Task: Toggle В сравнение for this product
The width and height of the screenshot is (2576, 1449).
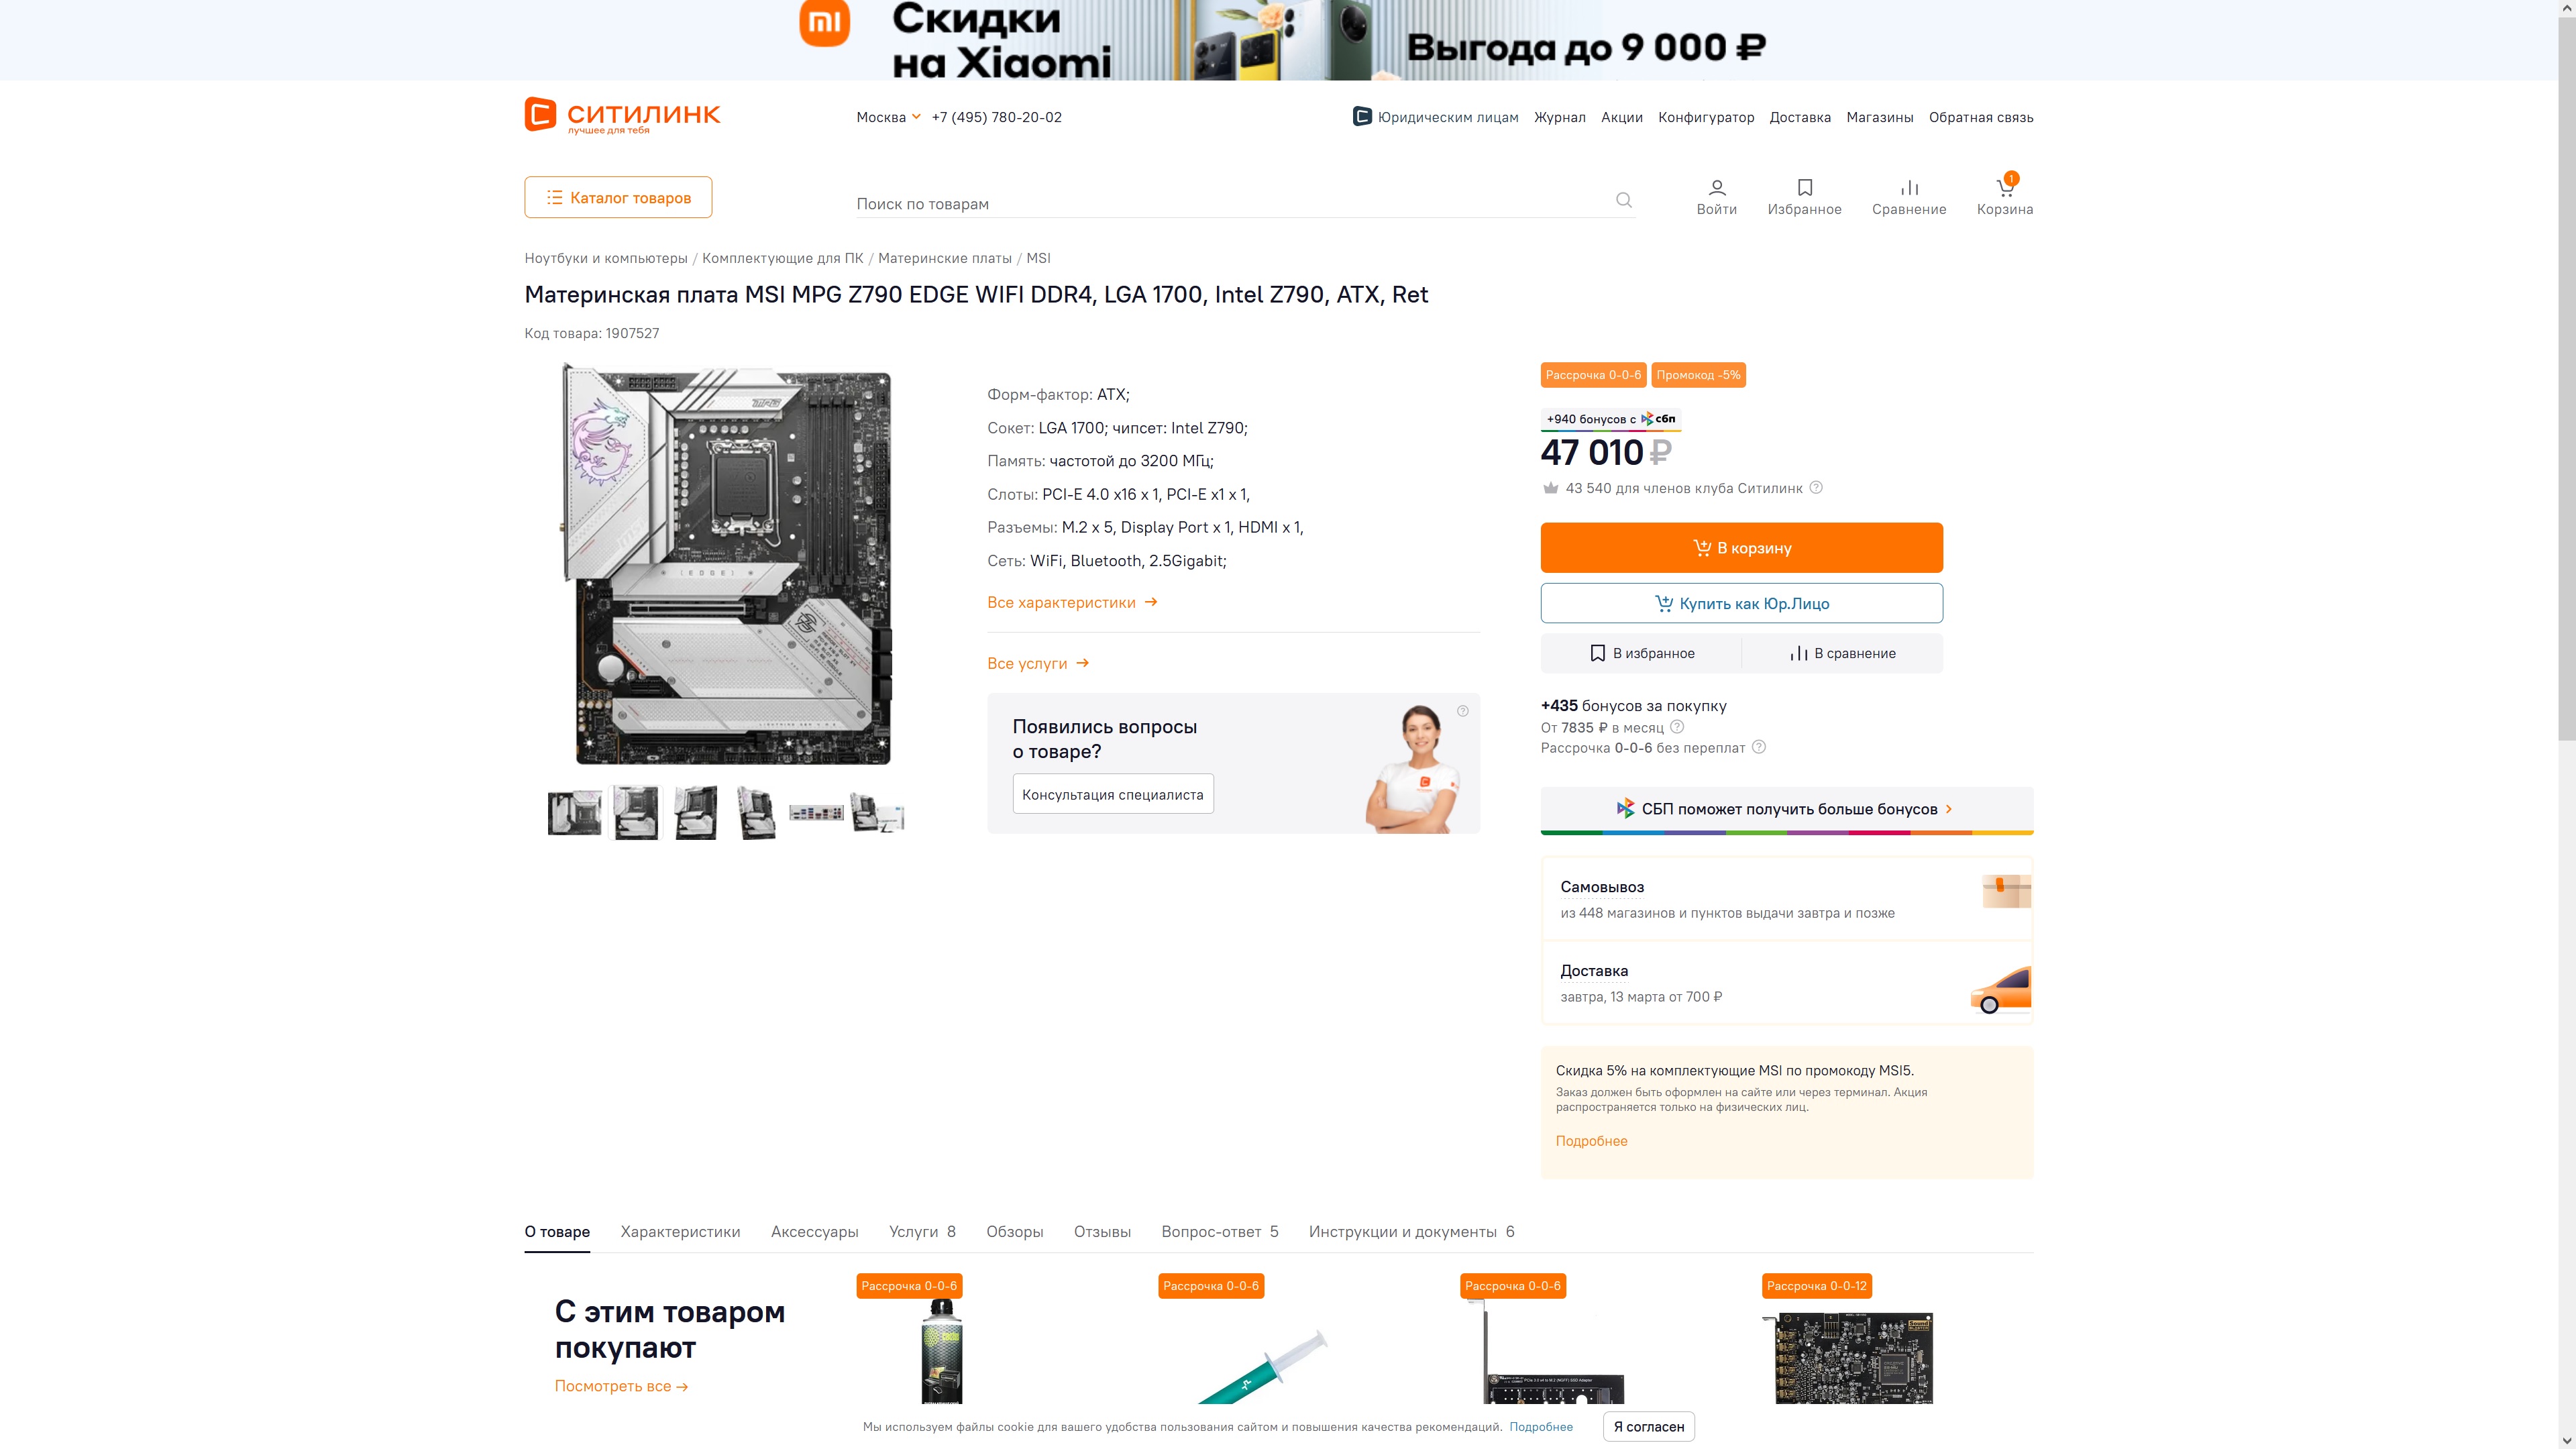Action: click(1842, 653)
